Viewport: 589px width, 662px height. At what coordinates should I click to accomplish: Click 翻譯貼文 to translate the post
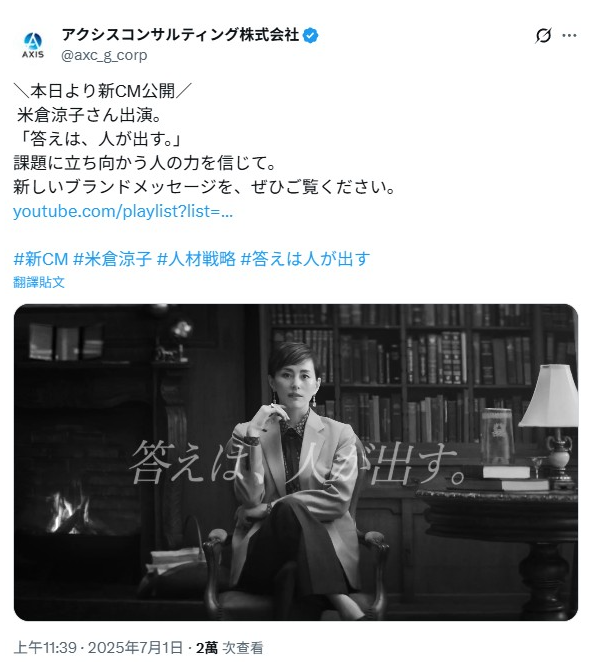tap(39, 282)
